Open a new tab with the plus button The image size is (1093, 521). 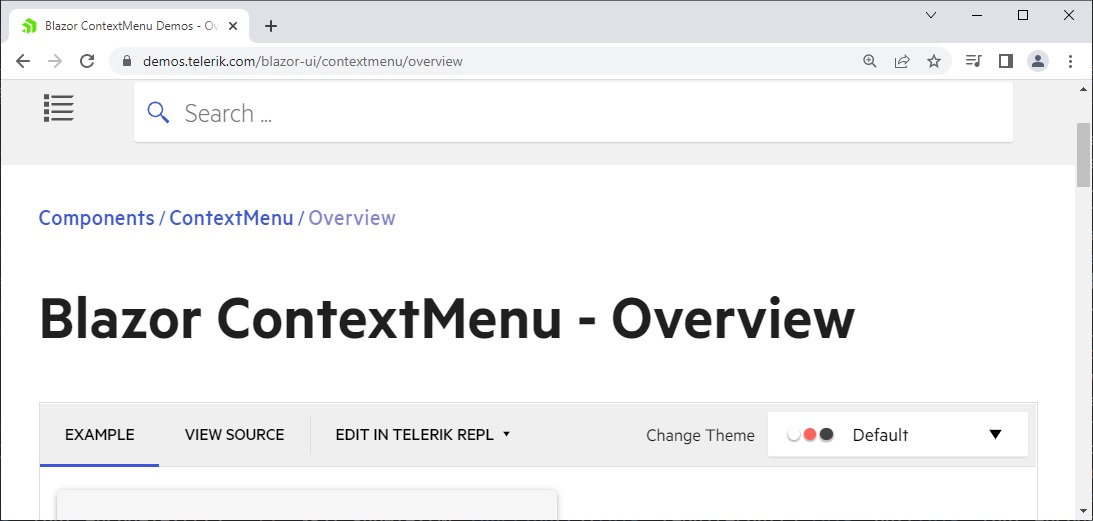pos(271,27)
